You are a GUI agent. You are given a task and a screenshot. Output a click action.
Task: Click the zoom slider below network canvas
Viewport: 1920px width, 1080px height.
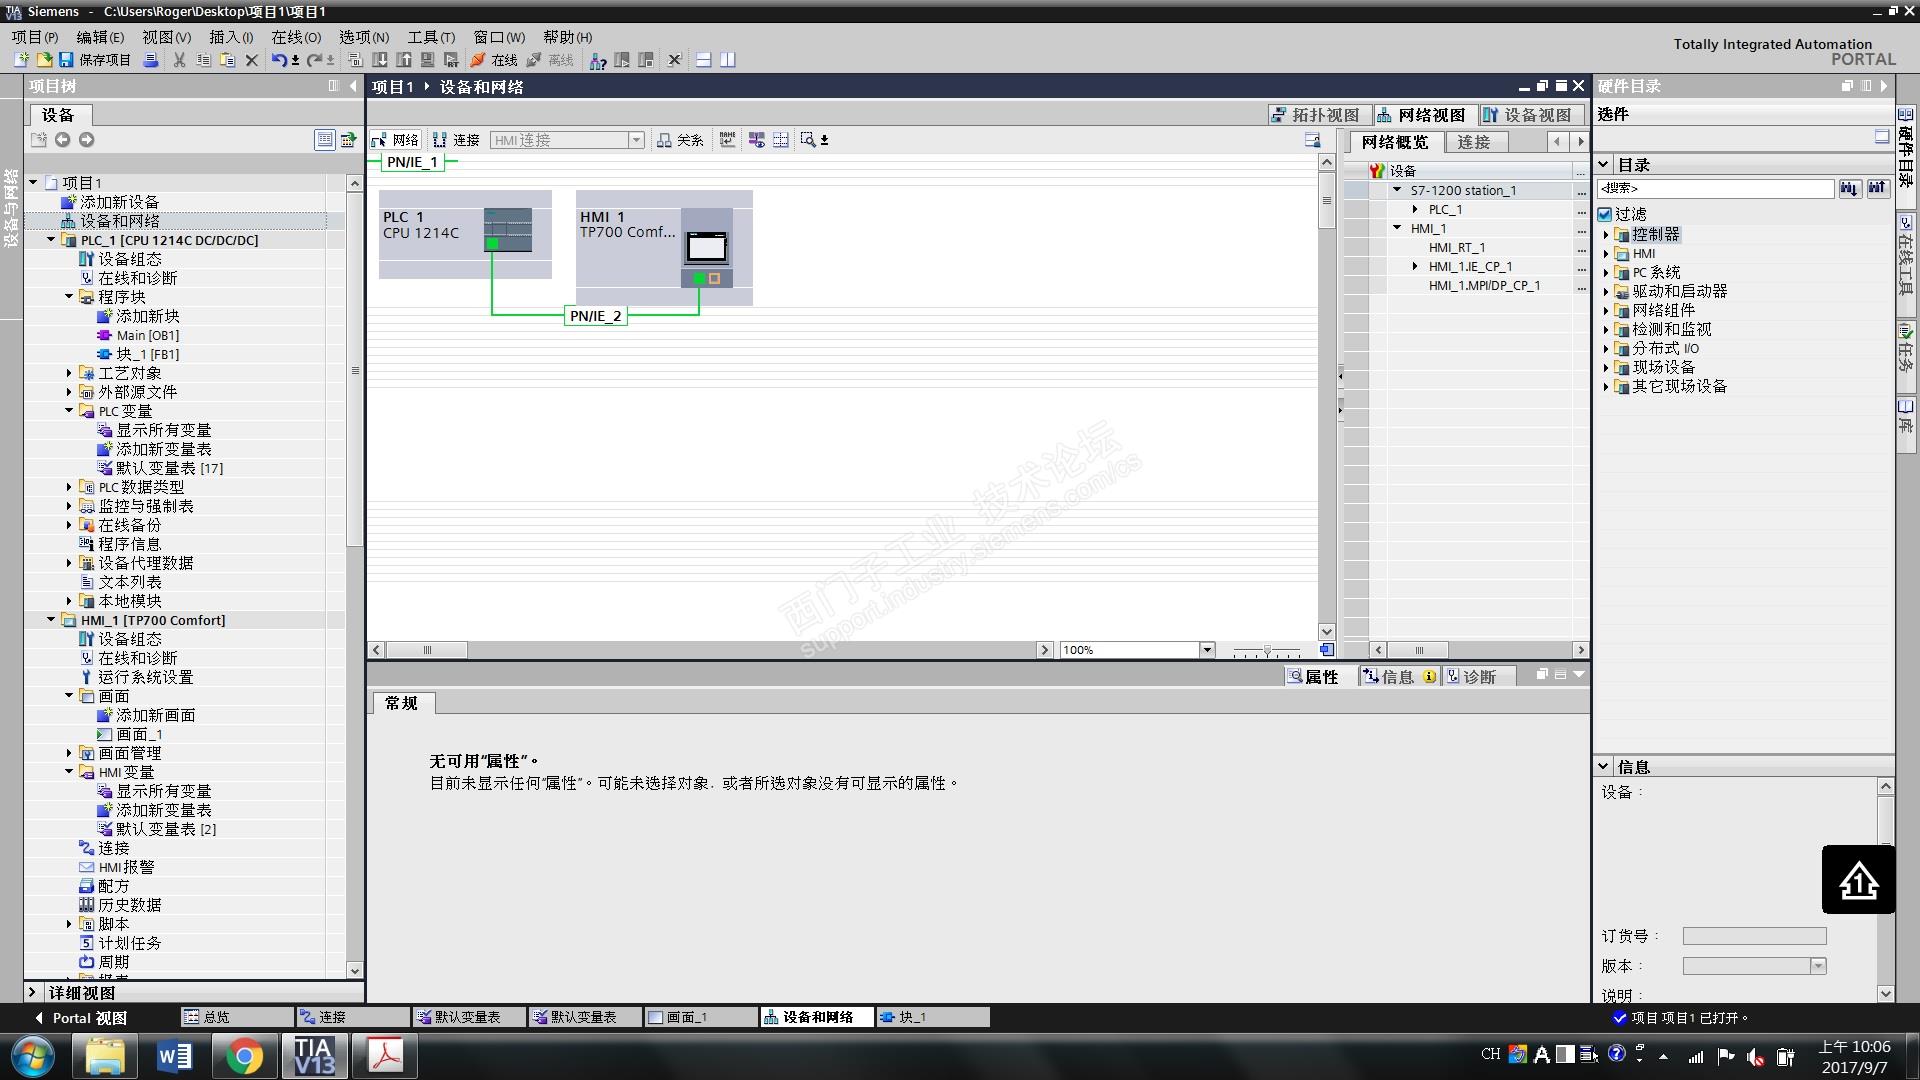[1266, 651]
